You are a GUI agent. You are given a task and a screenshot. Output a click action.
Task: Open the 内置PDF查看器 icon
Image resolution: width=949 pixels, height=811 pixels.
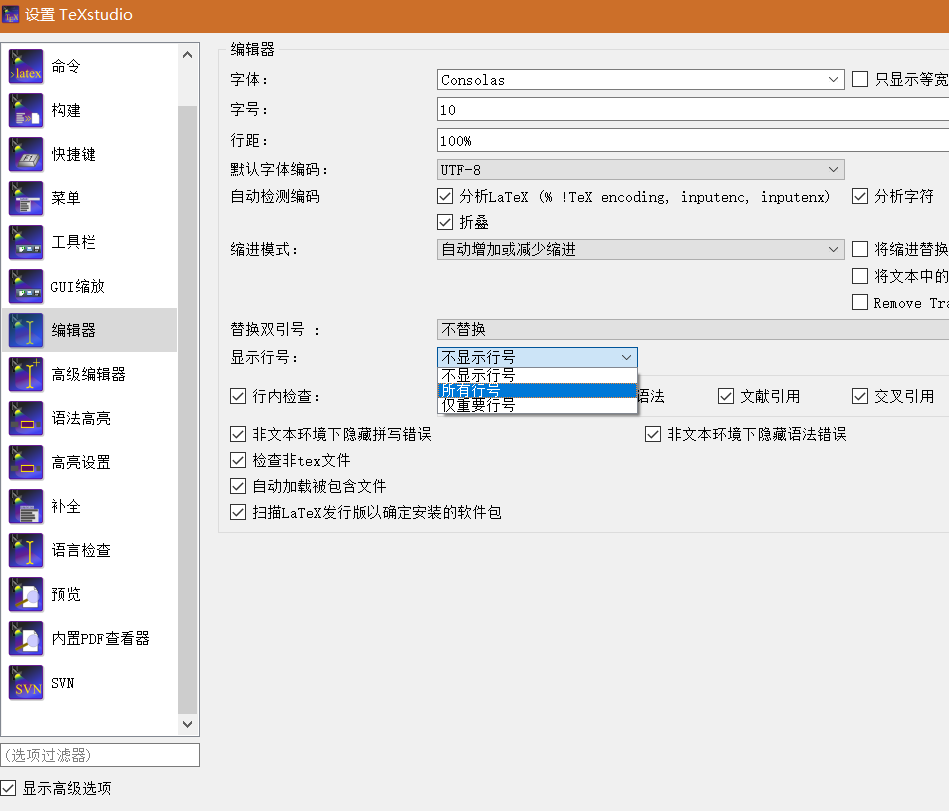26,638
